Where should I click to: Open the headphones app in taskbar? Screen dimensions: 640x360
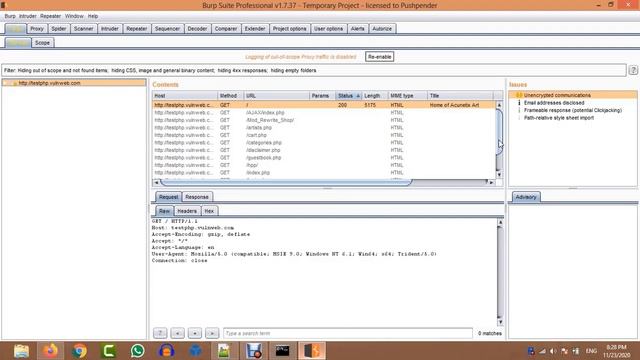click(167, 351)
